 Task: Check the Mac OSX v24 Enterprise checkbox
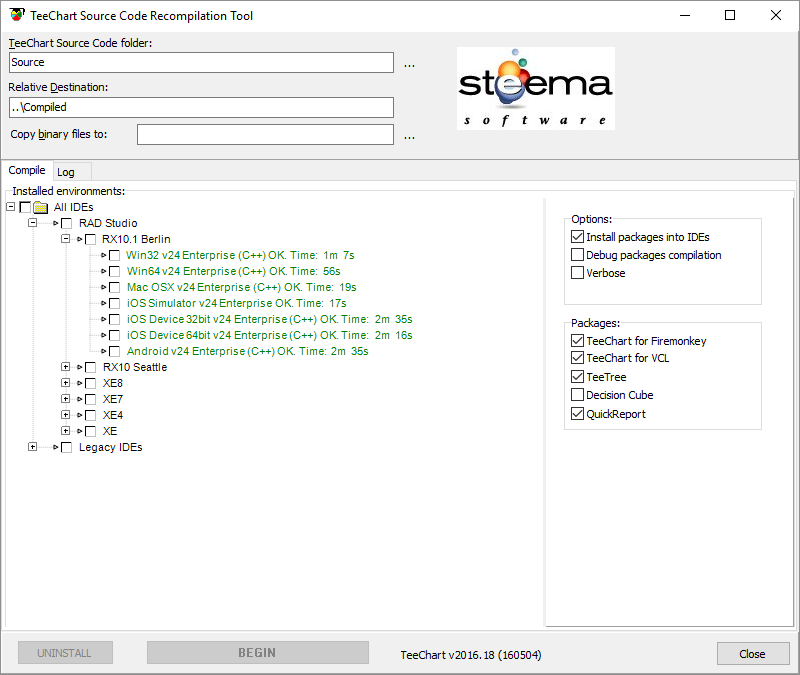(x=115, y=287)
